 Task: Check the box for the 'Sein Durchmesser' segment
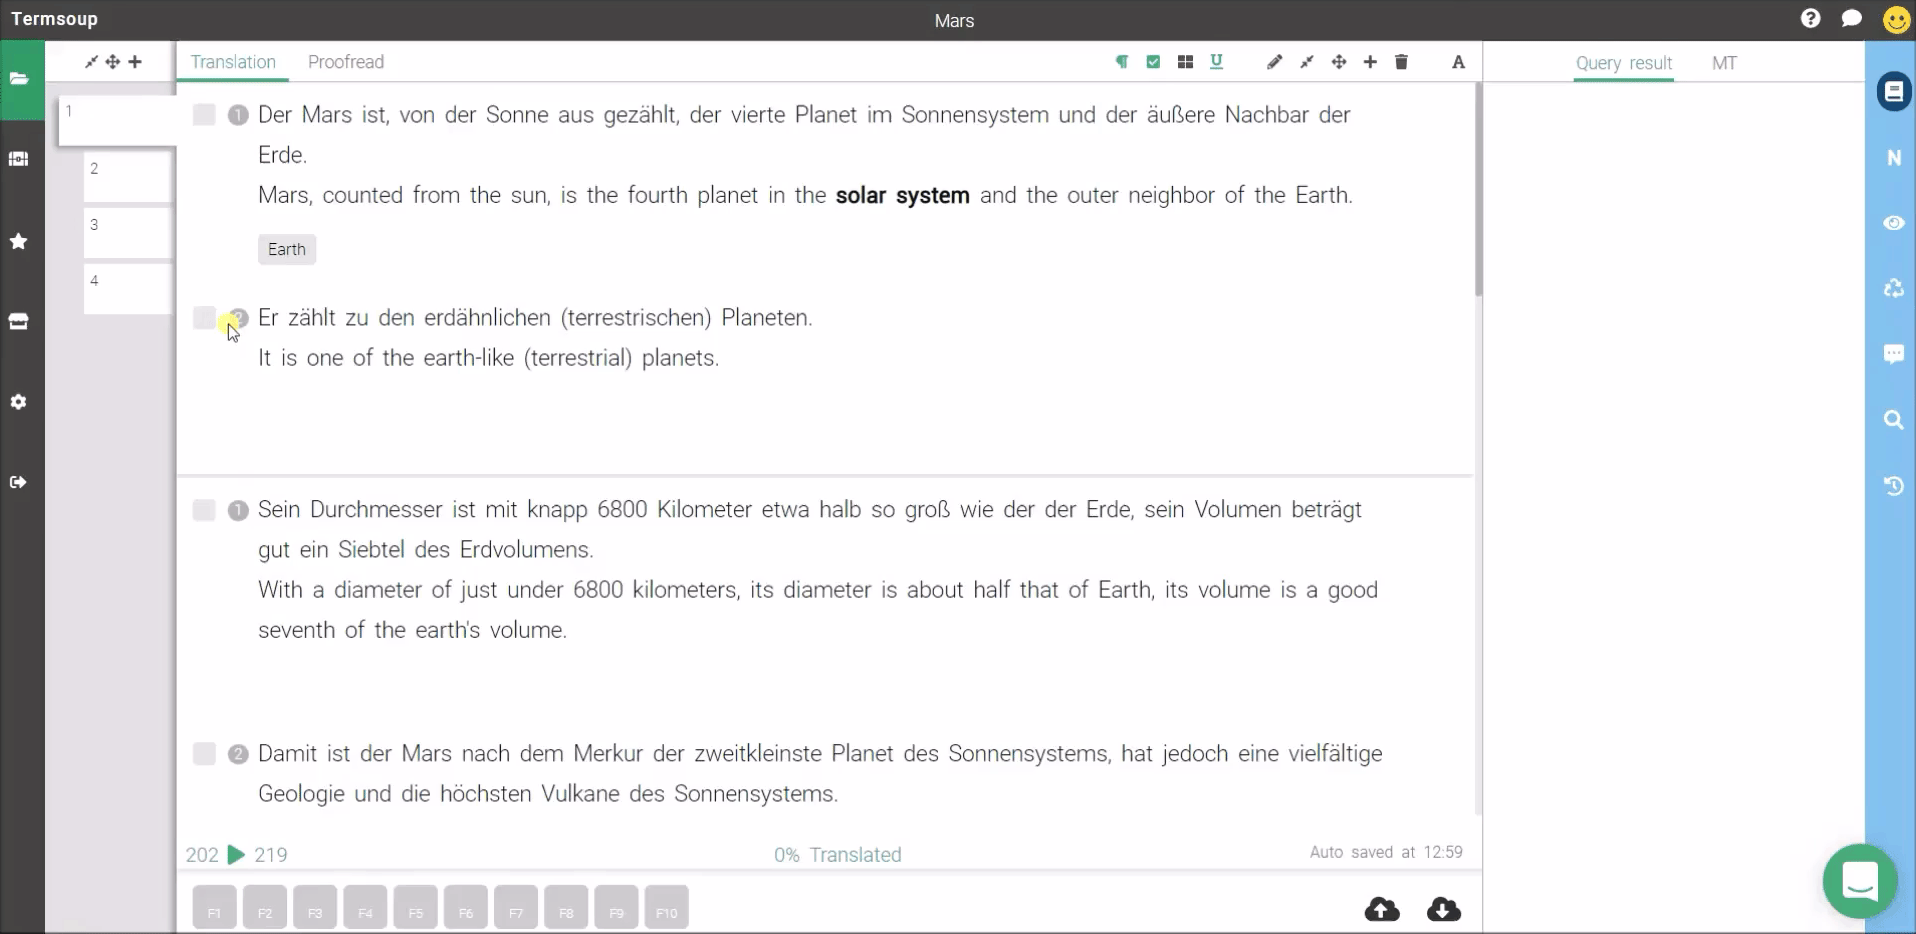pos(204,510)
